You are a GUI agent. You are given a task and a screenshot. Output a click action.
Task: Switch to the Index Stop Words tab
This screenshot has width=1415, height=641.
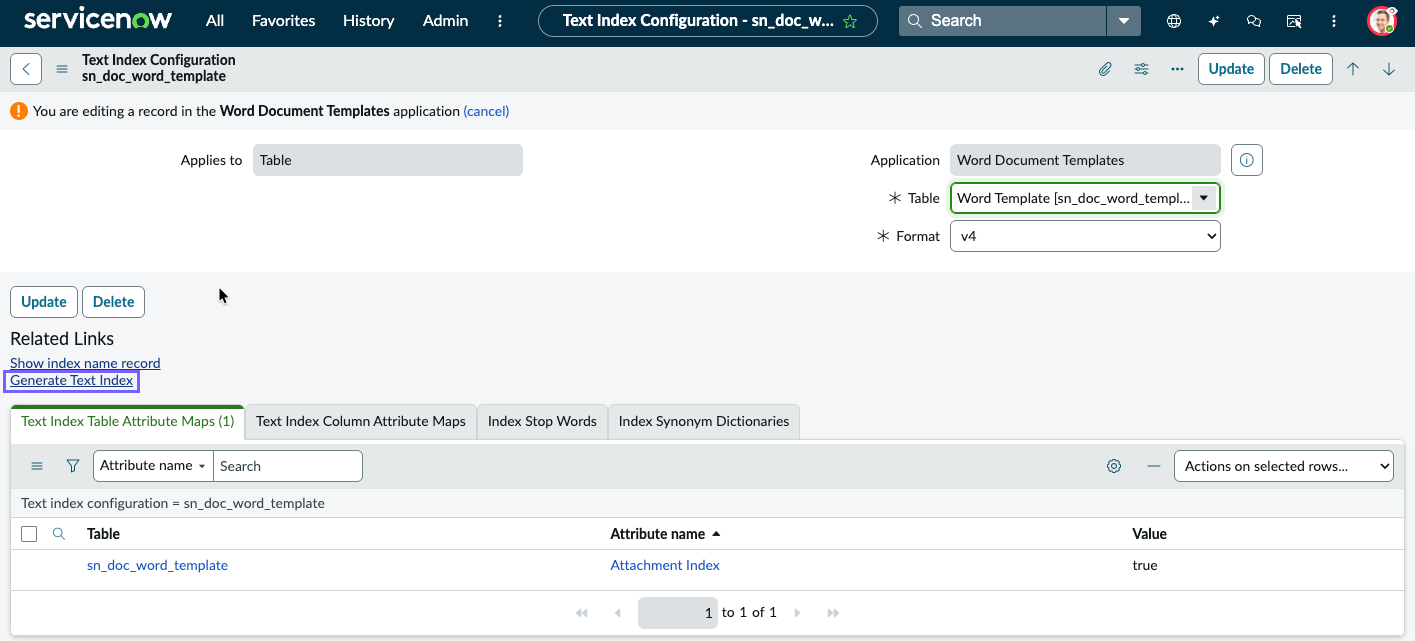coord(542,421)
